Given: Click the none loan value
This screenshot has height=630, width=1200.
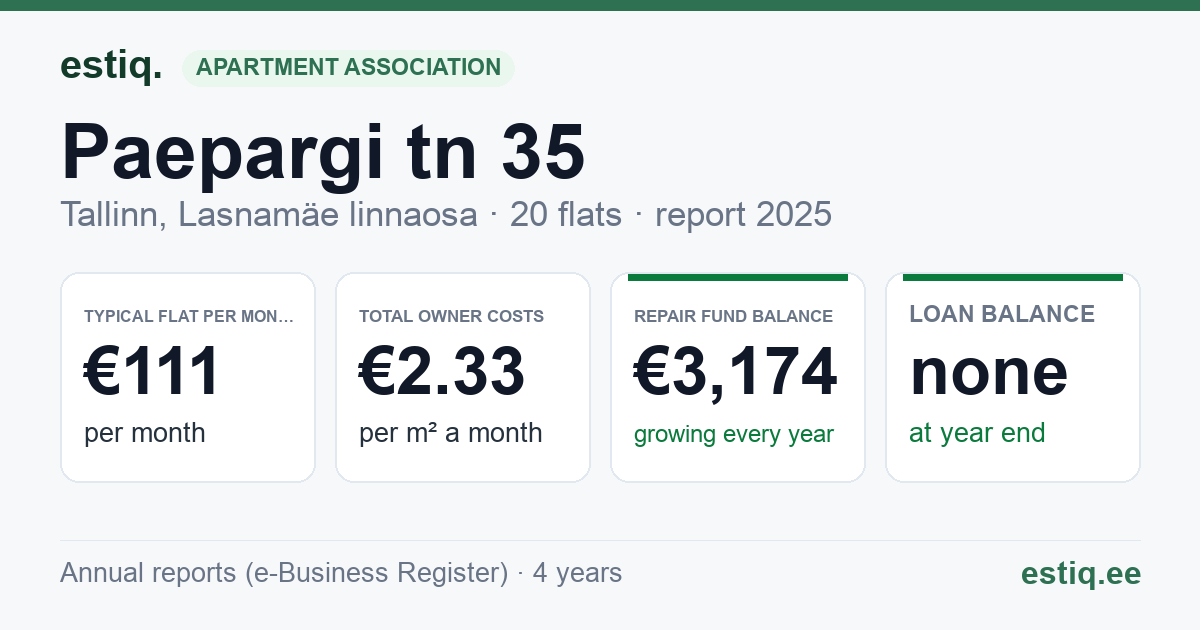Looking at the screenshot, I should (x=988, y=371).
